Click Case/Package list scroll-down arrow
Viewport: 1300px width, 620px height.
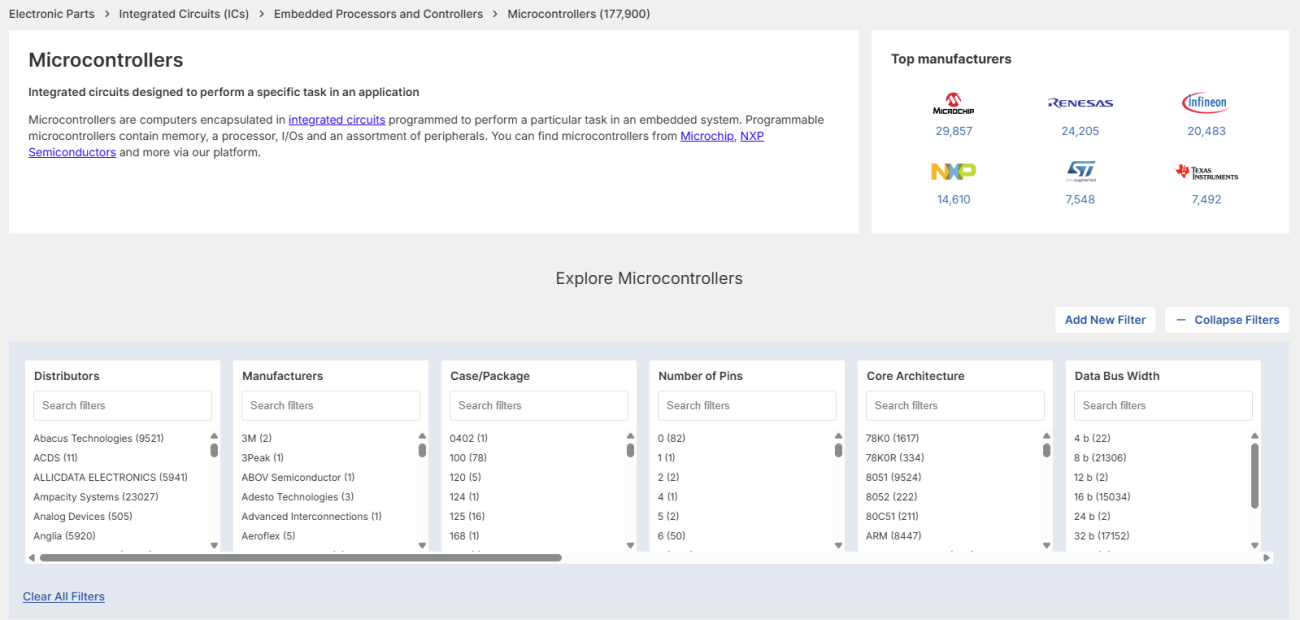[630, 546]
